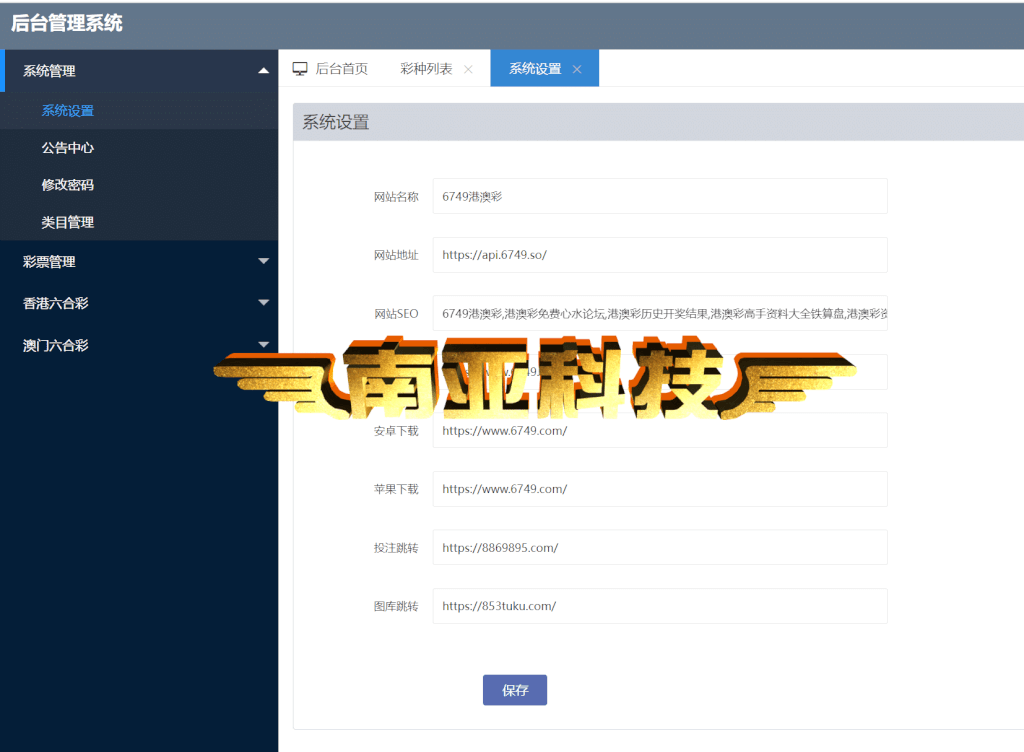The width and height of the screenshot is (1024, 752).
Task: Select the 彩票管理 sidebar heading
Action: click(x=50, y=262)
